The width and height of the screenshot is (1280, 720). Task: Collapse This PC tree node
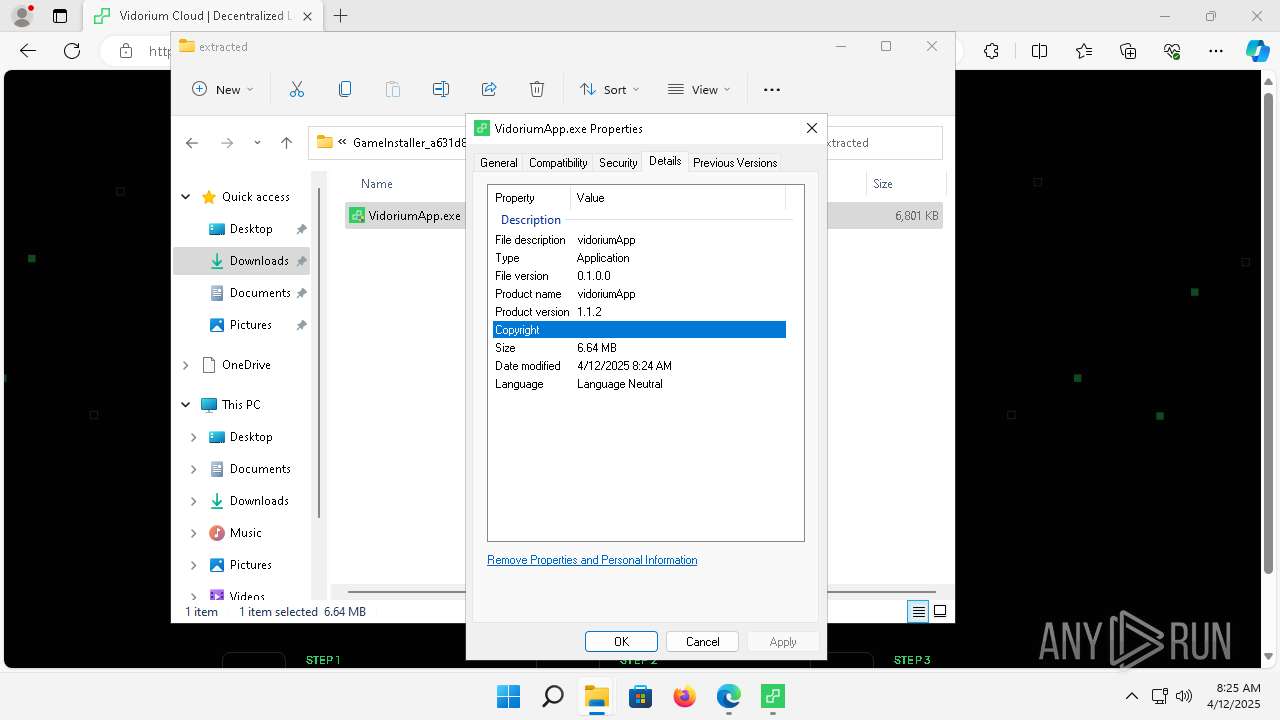tap(186, 405)
